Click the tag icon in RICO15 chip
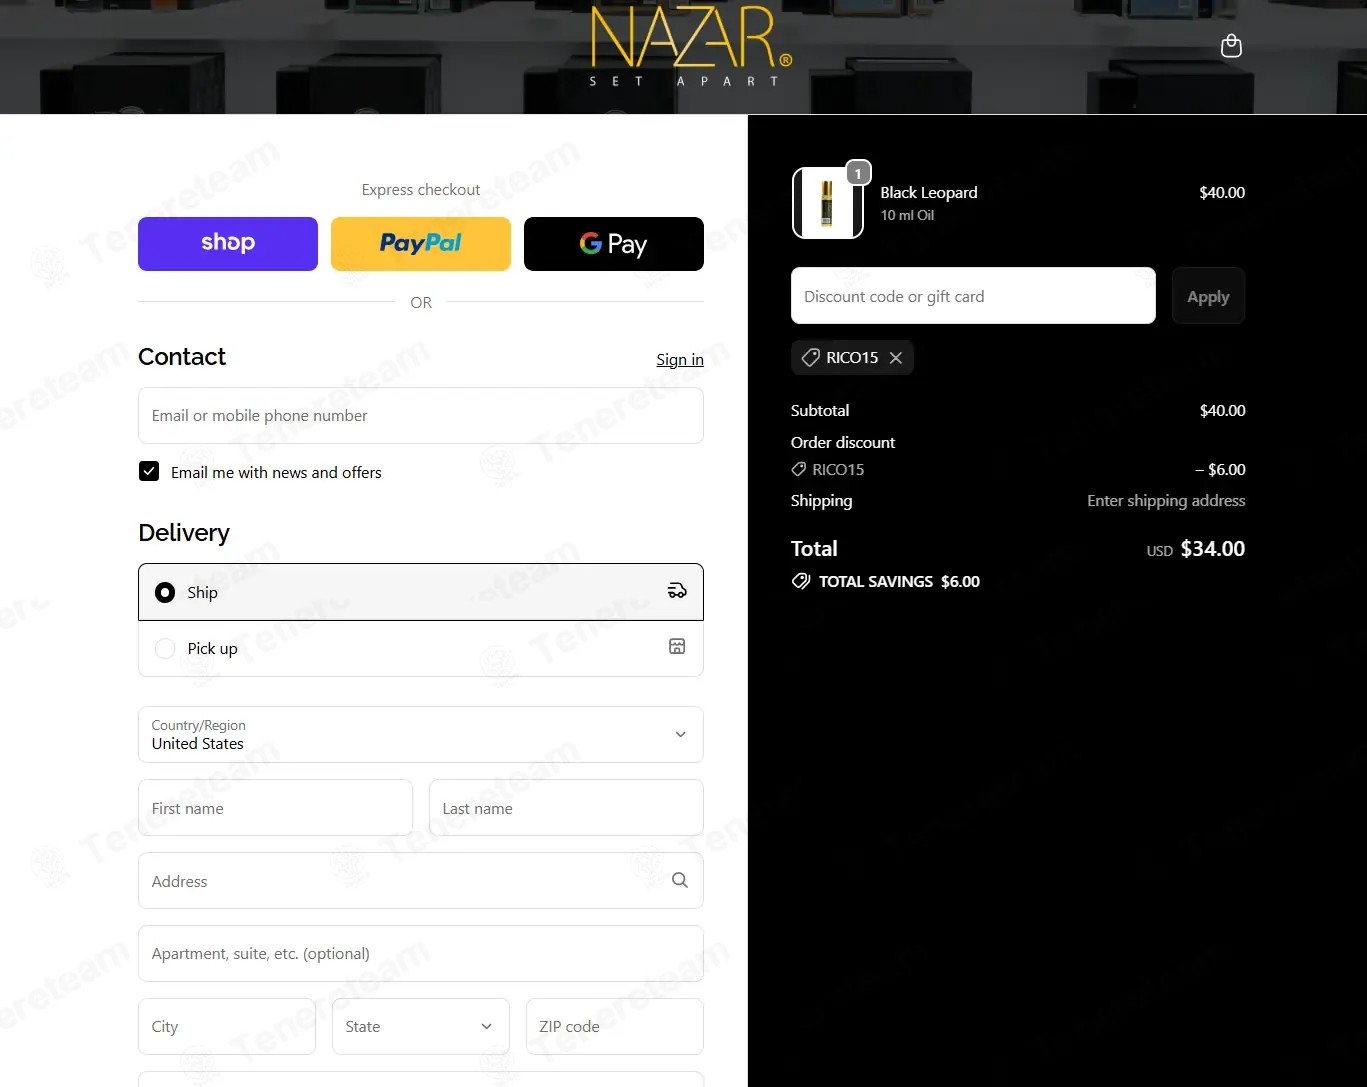1367x1087 pixels. (811, 358)
